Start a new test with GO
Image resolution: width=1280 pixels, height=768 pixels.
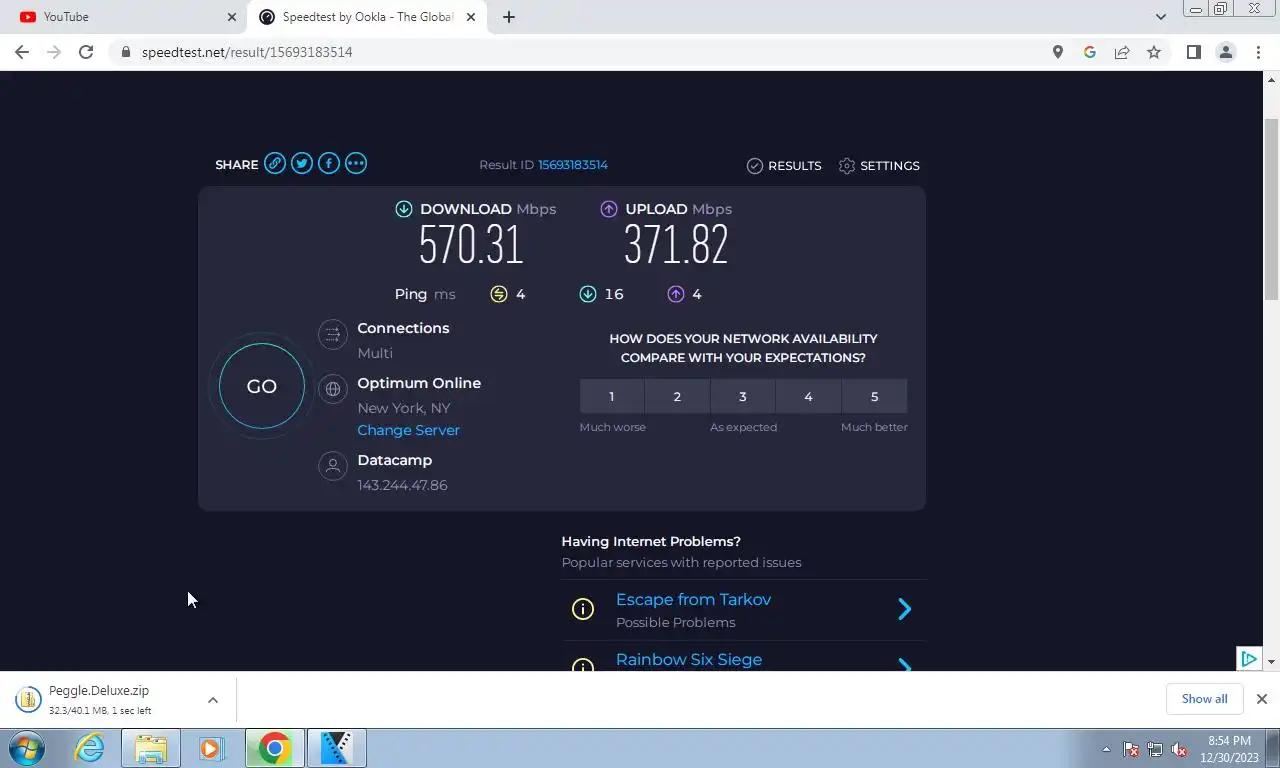(x=262, y=386)
